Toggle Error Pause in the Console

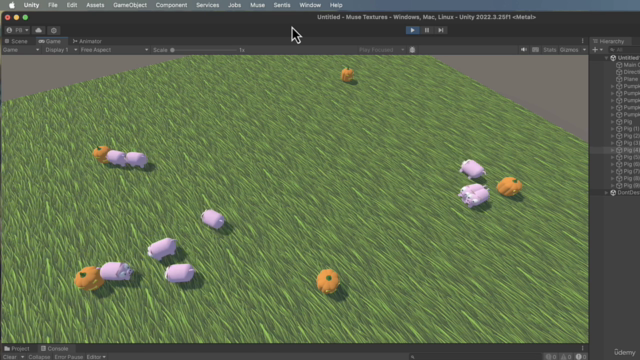click(x=69, y=357)
